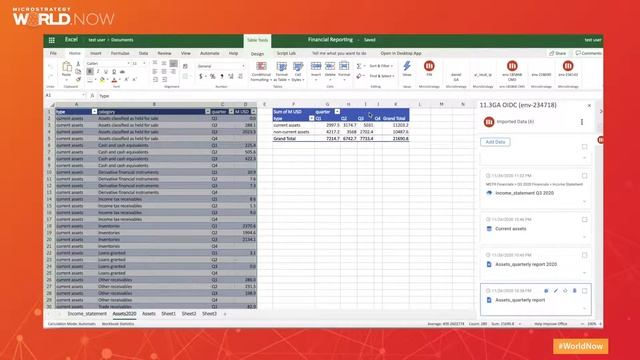This screenshot has height=360, width=640.
Task: Open the yellow fill color picker
Action: coord(102,80)
